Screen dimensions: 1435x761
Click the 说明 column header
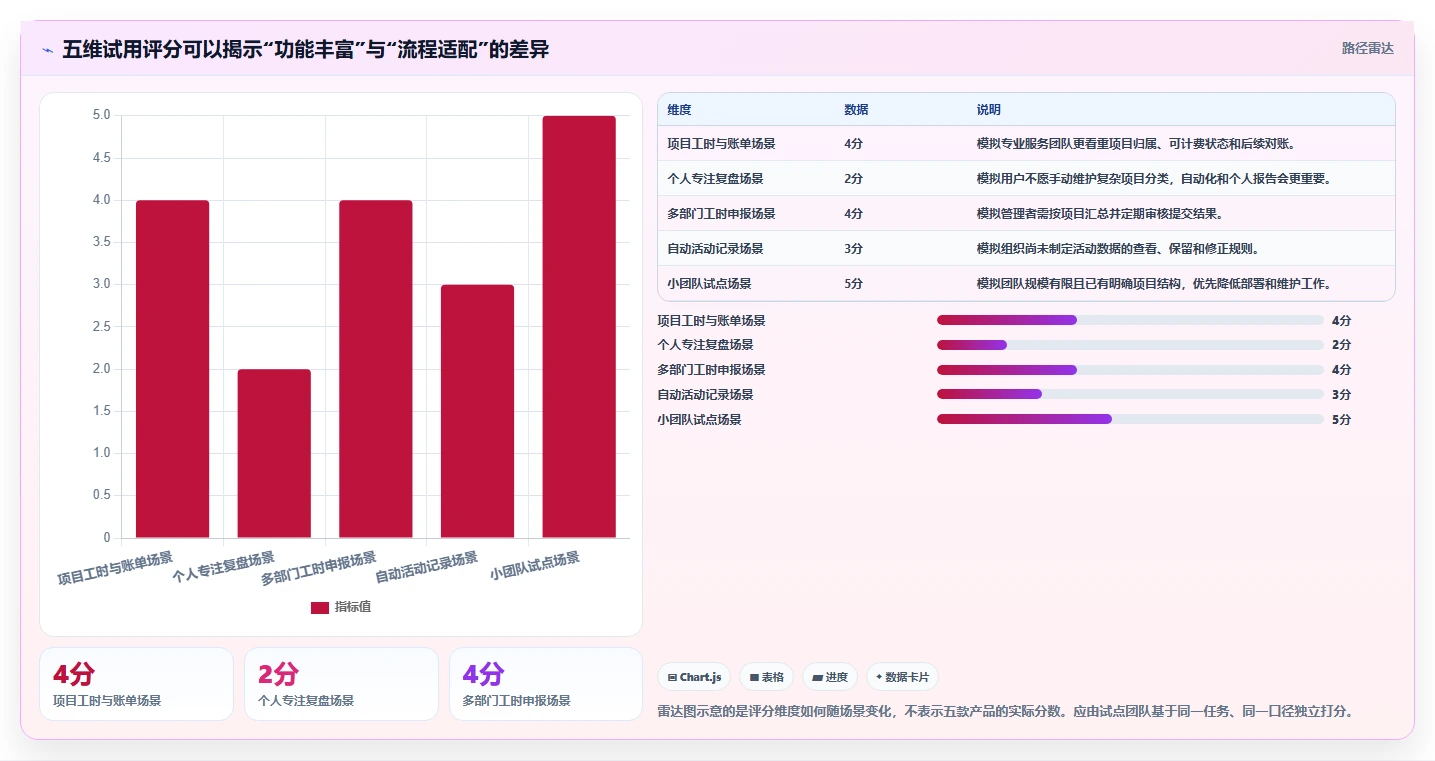[x=989, y=110]
